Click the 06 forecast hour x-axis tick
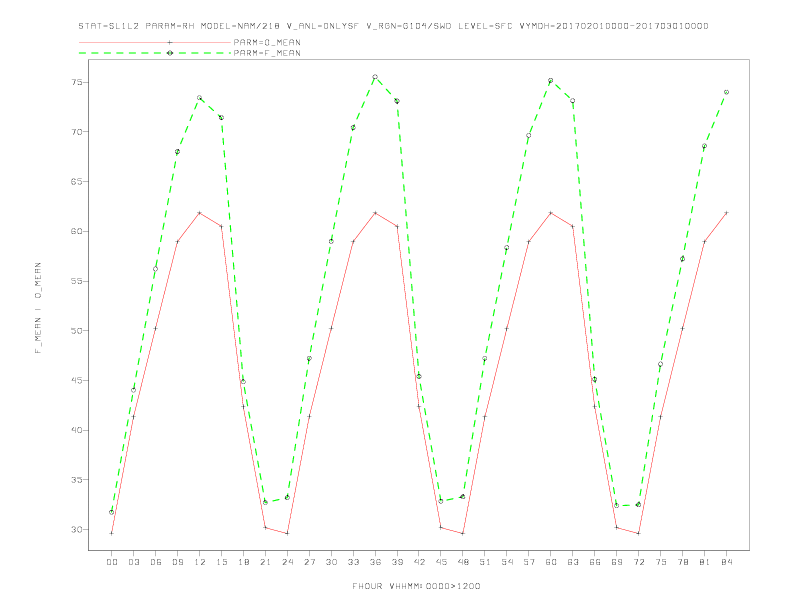Image resolution: width=792 pixels, height=612 pixels. (x=156, y=562)
